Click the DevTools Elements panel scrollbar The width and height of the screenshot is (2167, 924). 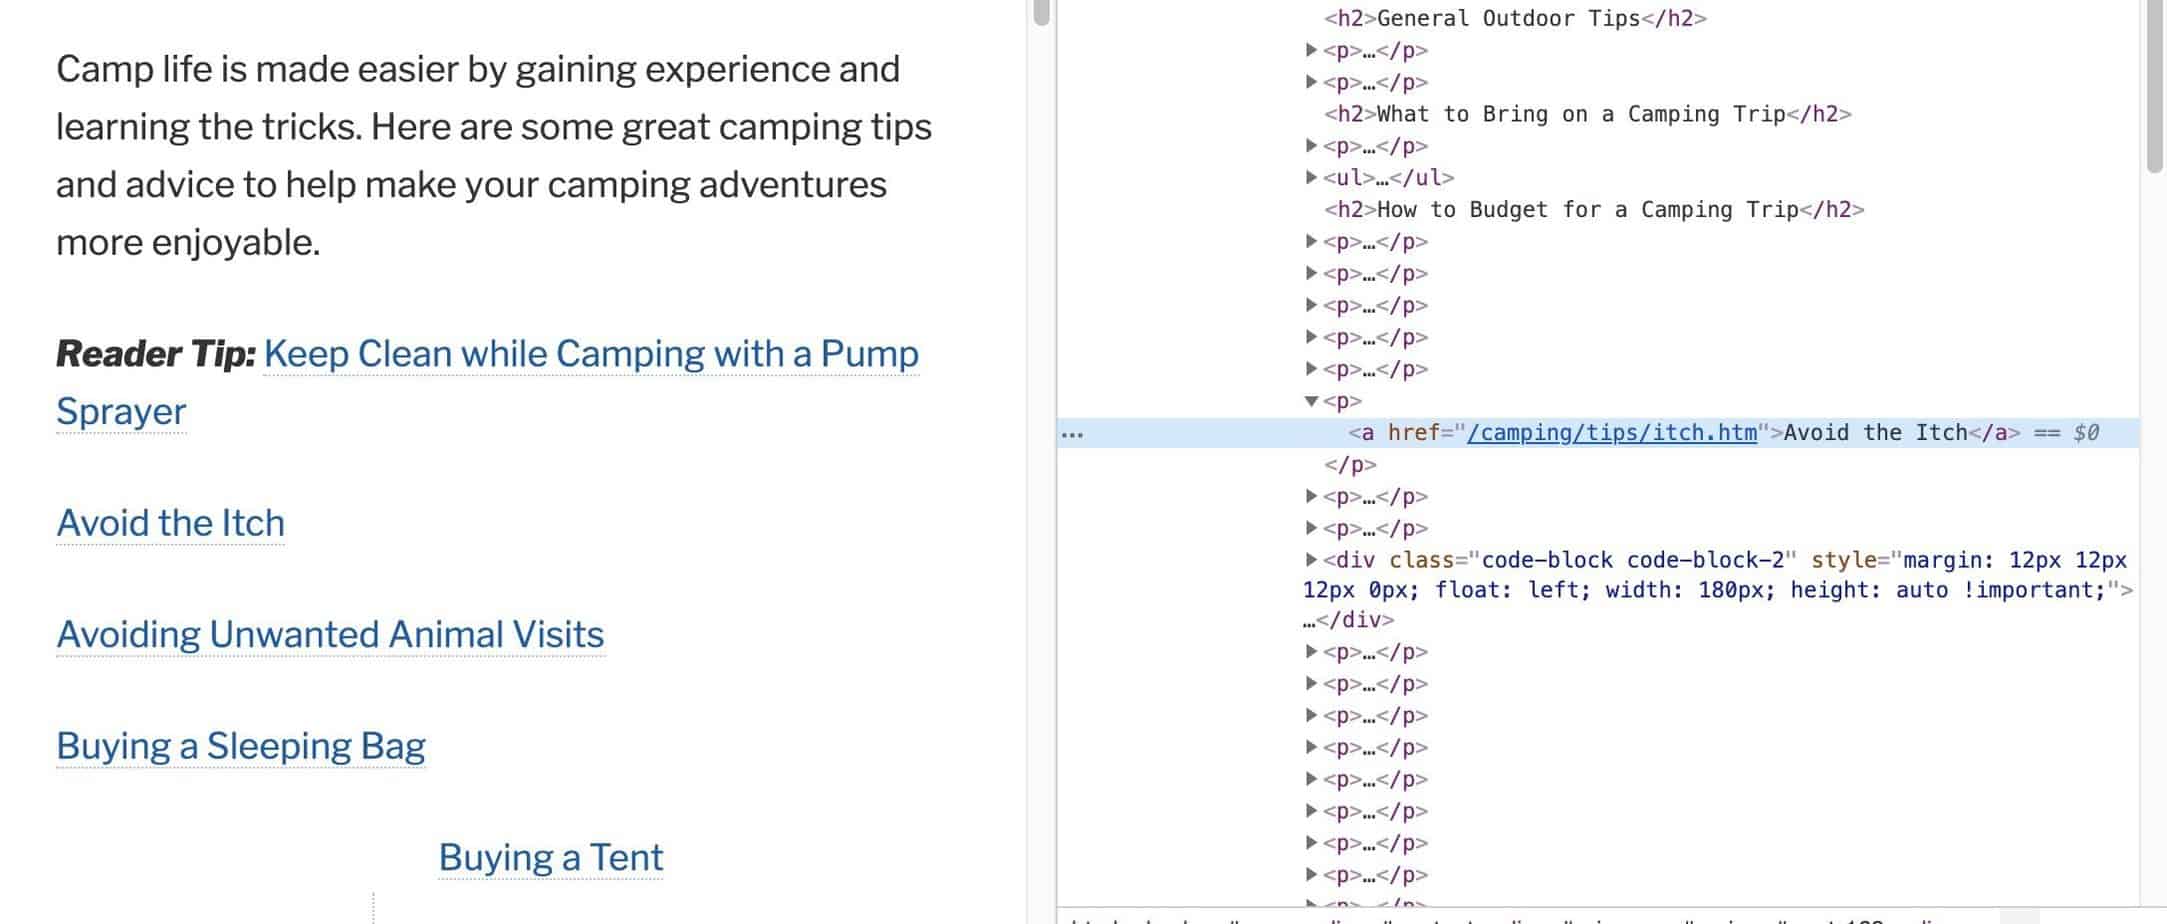[2154, 90]
